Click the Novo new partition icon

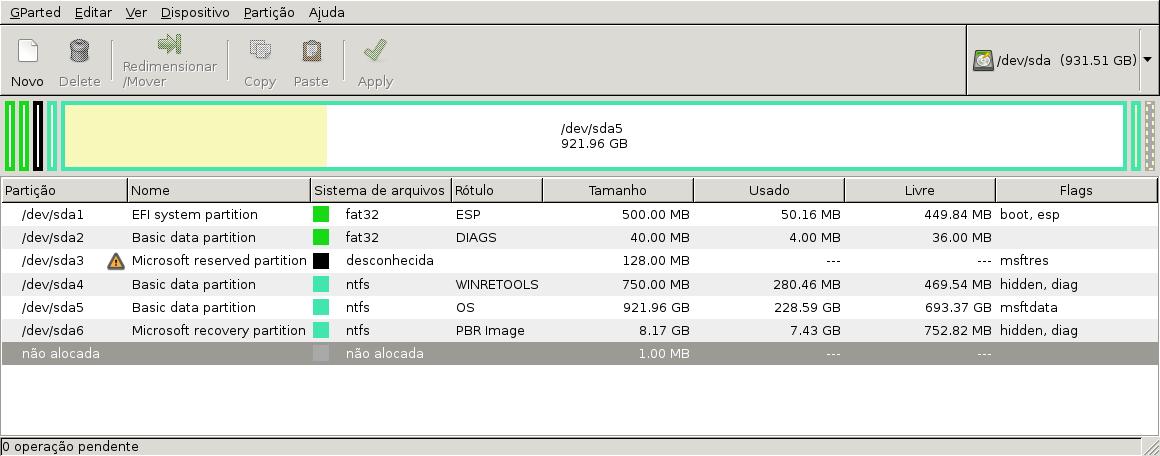click(27, 51)
